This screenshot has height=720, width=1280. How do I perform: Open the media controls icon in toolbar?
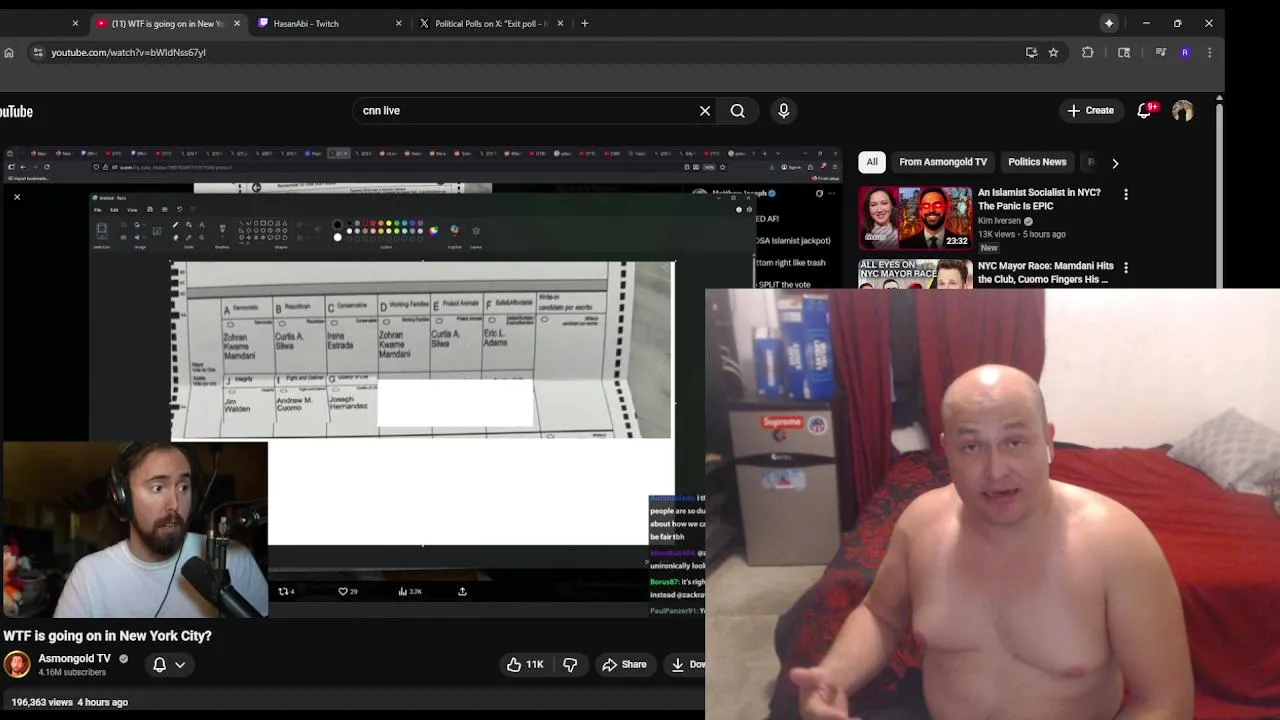(x=1160, y=52)
